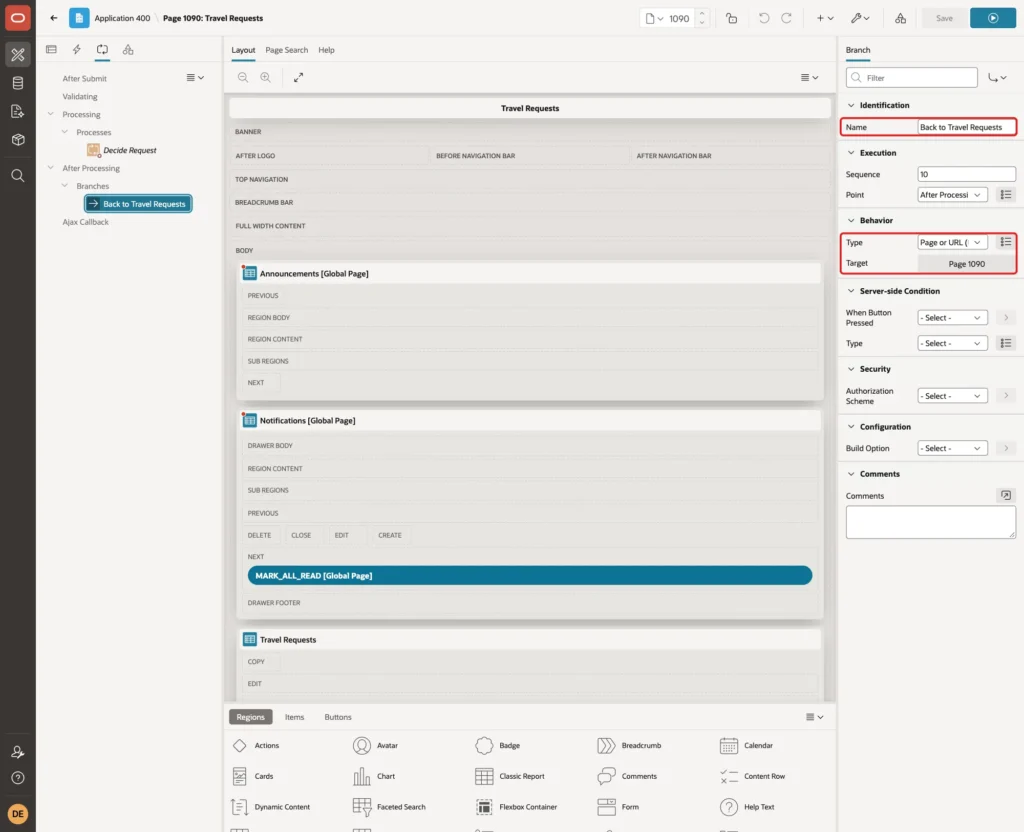Collapse the Identification section

850,105
